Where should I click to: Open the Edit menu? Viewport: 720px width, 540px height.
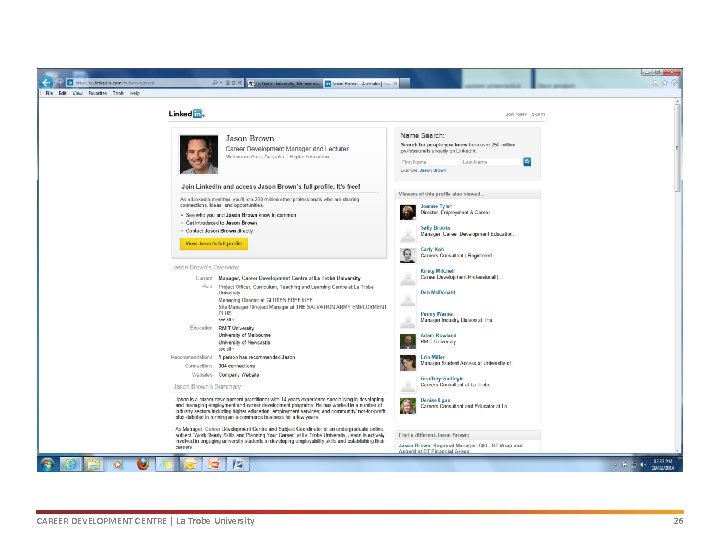click(62, 93)
